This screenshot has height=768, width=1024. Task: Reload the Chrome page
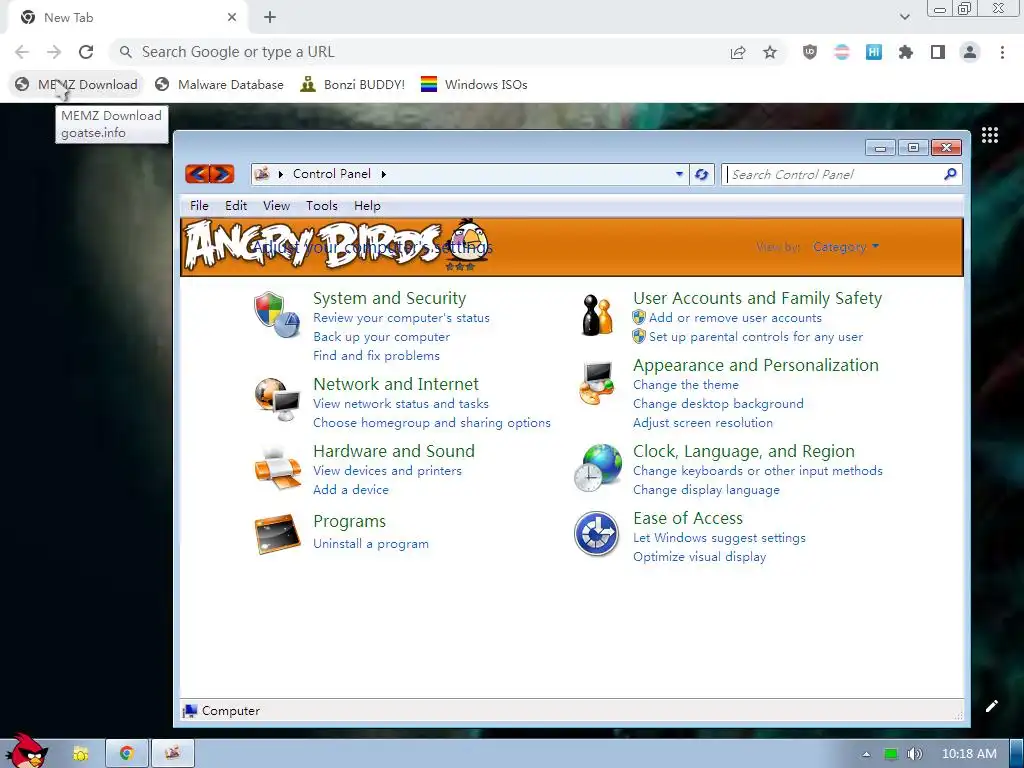point(86,52)
